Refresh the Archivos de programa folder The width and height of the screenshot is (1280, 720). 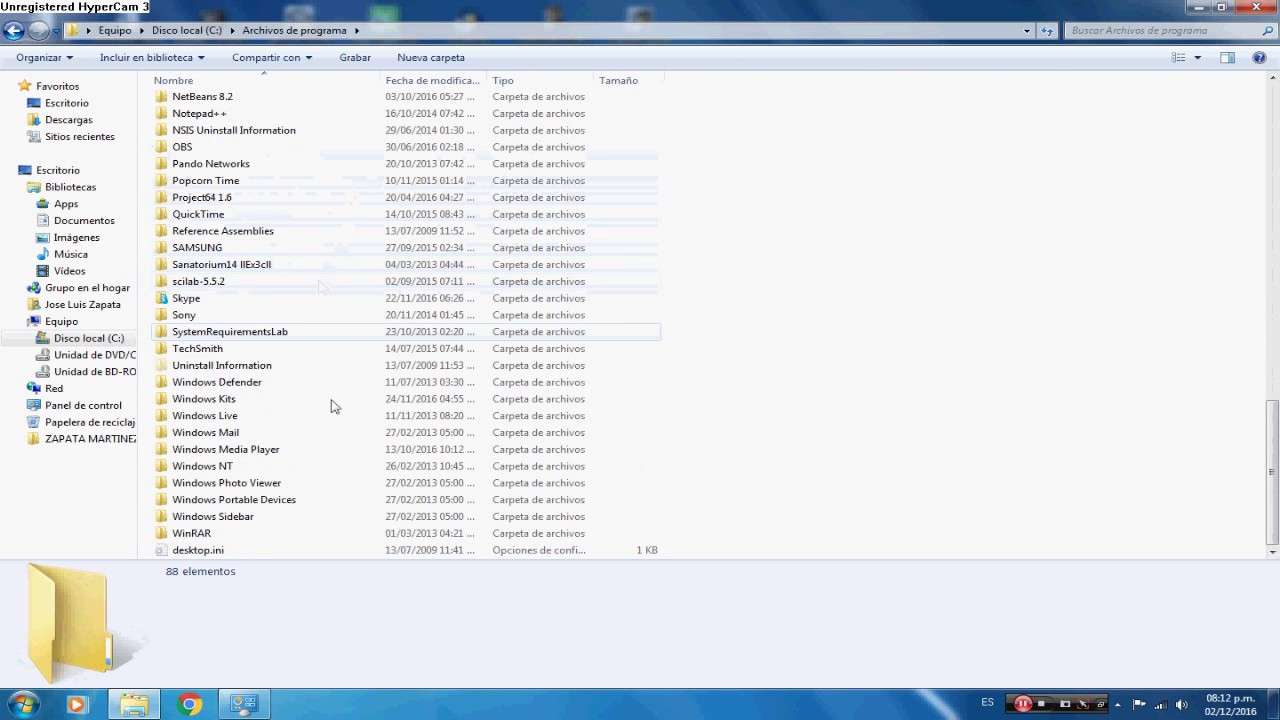(1047, 31)
